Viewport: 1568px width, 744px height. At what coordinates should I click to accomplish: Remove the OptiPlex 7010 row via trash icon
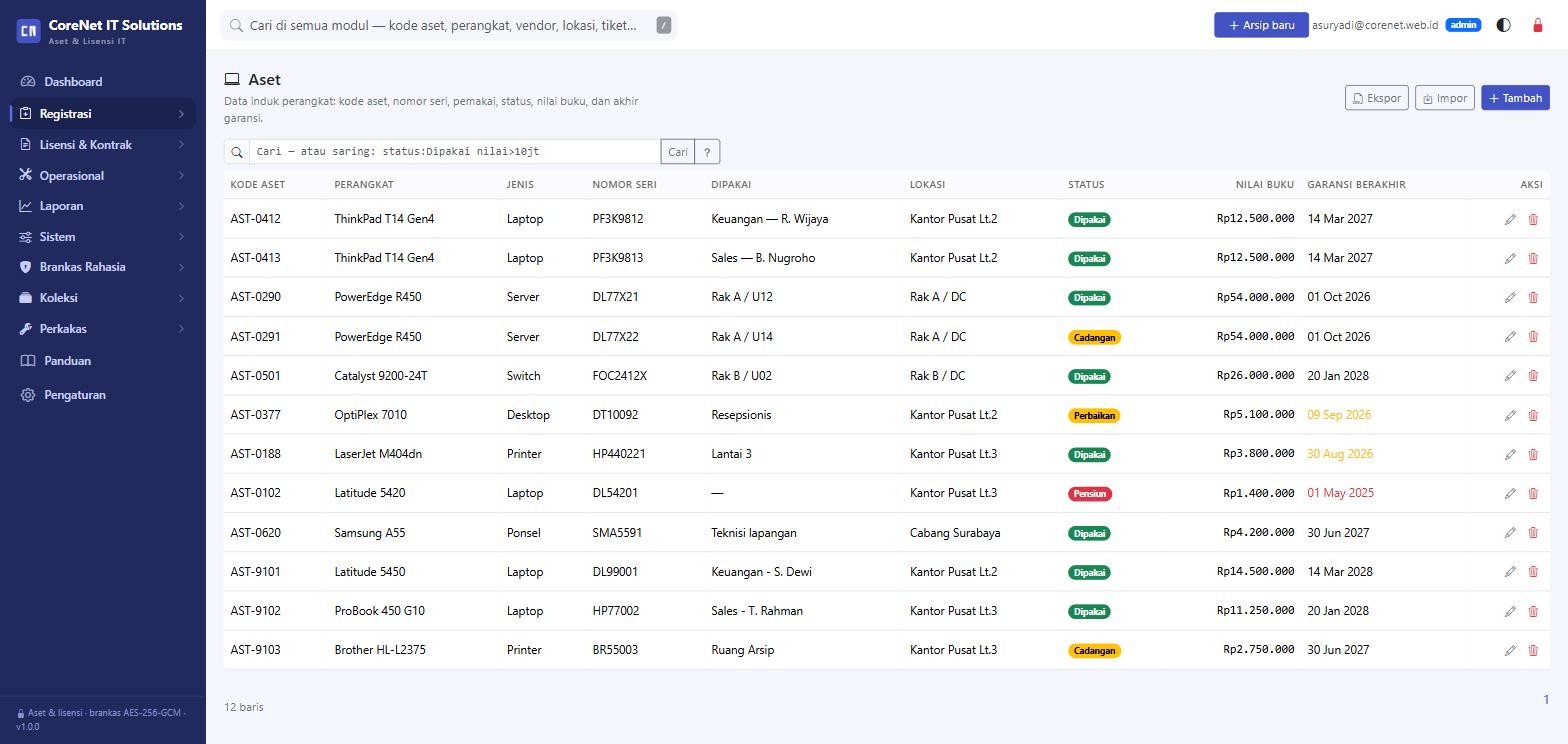(x=1533, y=415)
